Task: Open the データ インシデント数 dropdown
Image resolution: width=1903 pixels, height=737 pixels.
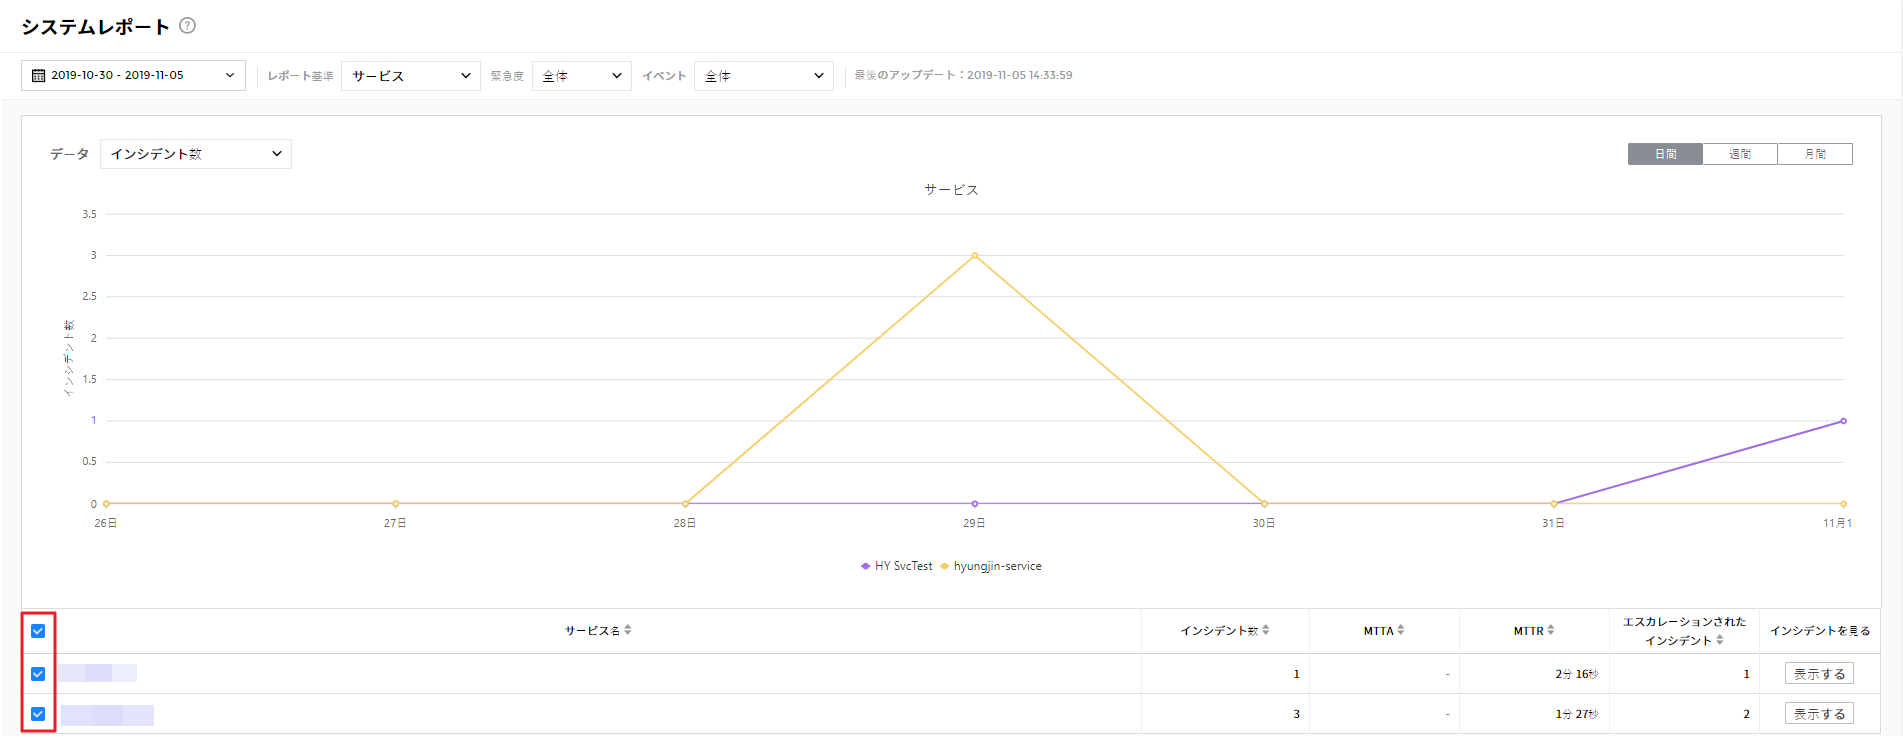Action: pyautogui.click(x=195, y=154)
